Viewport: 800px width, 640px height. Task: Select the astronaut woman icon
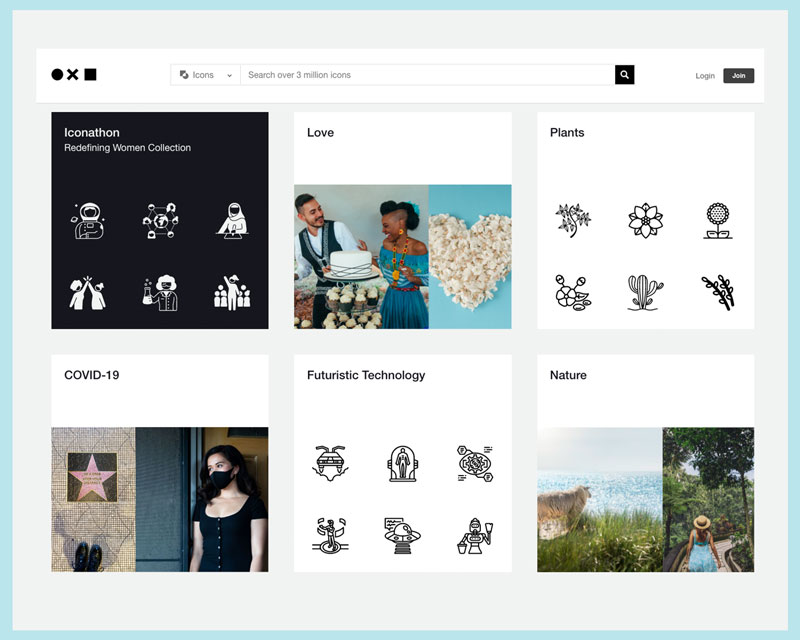(89, 221)
